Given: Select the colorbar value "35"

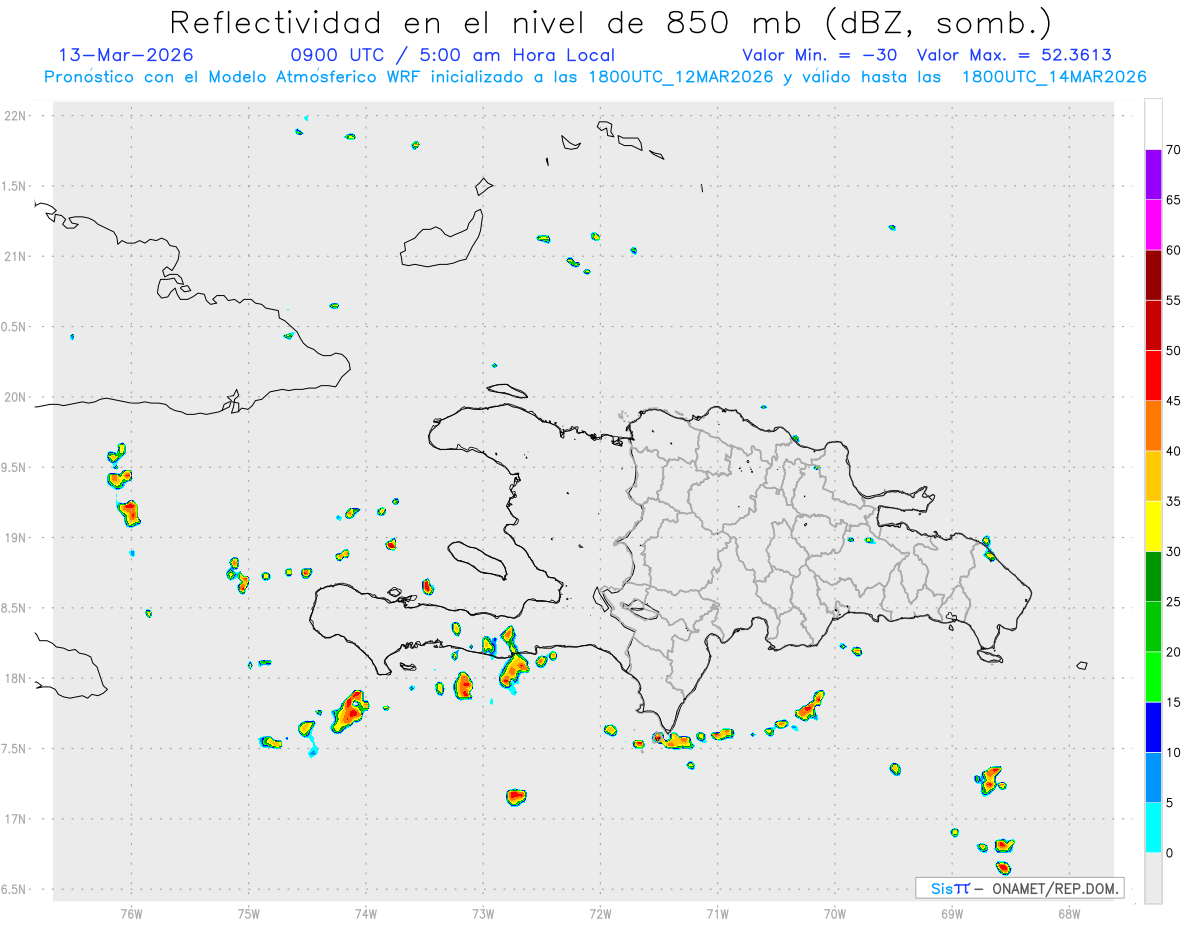Looking at the screenshot, I should click(x=1174, y=501).
